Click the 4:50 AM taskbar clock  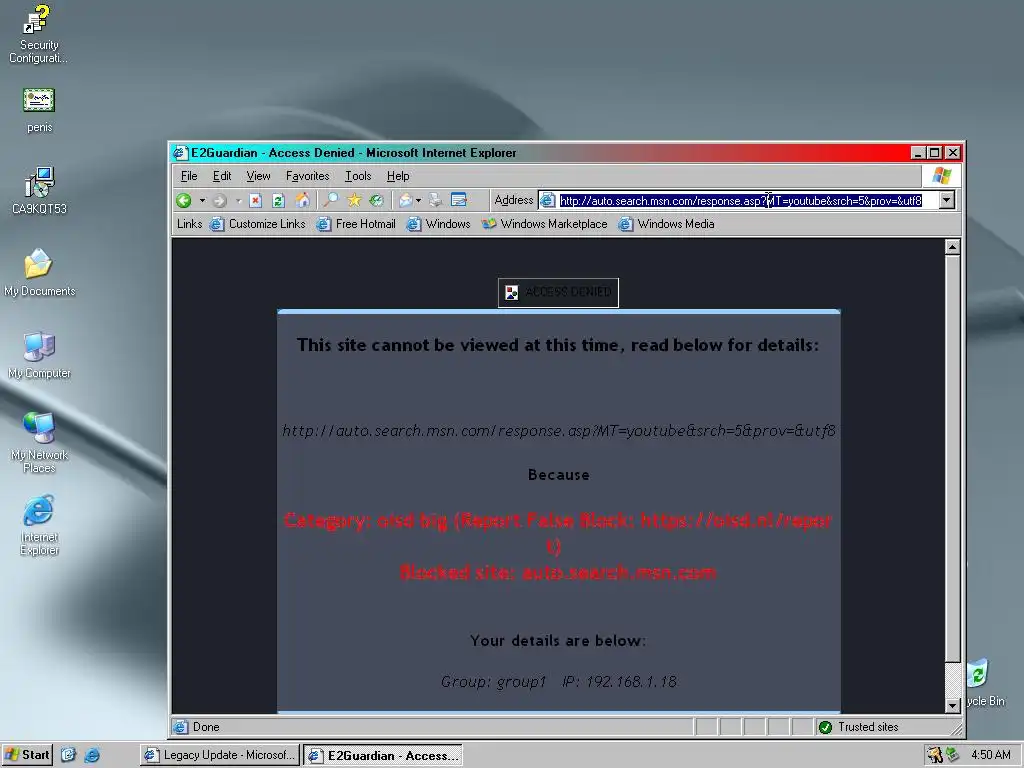(x=991, y=755)
